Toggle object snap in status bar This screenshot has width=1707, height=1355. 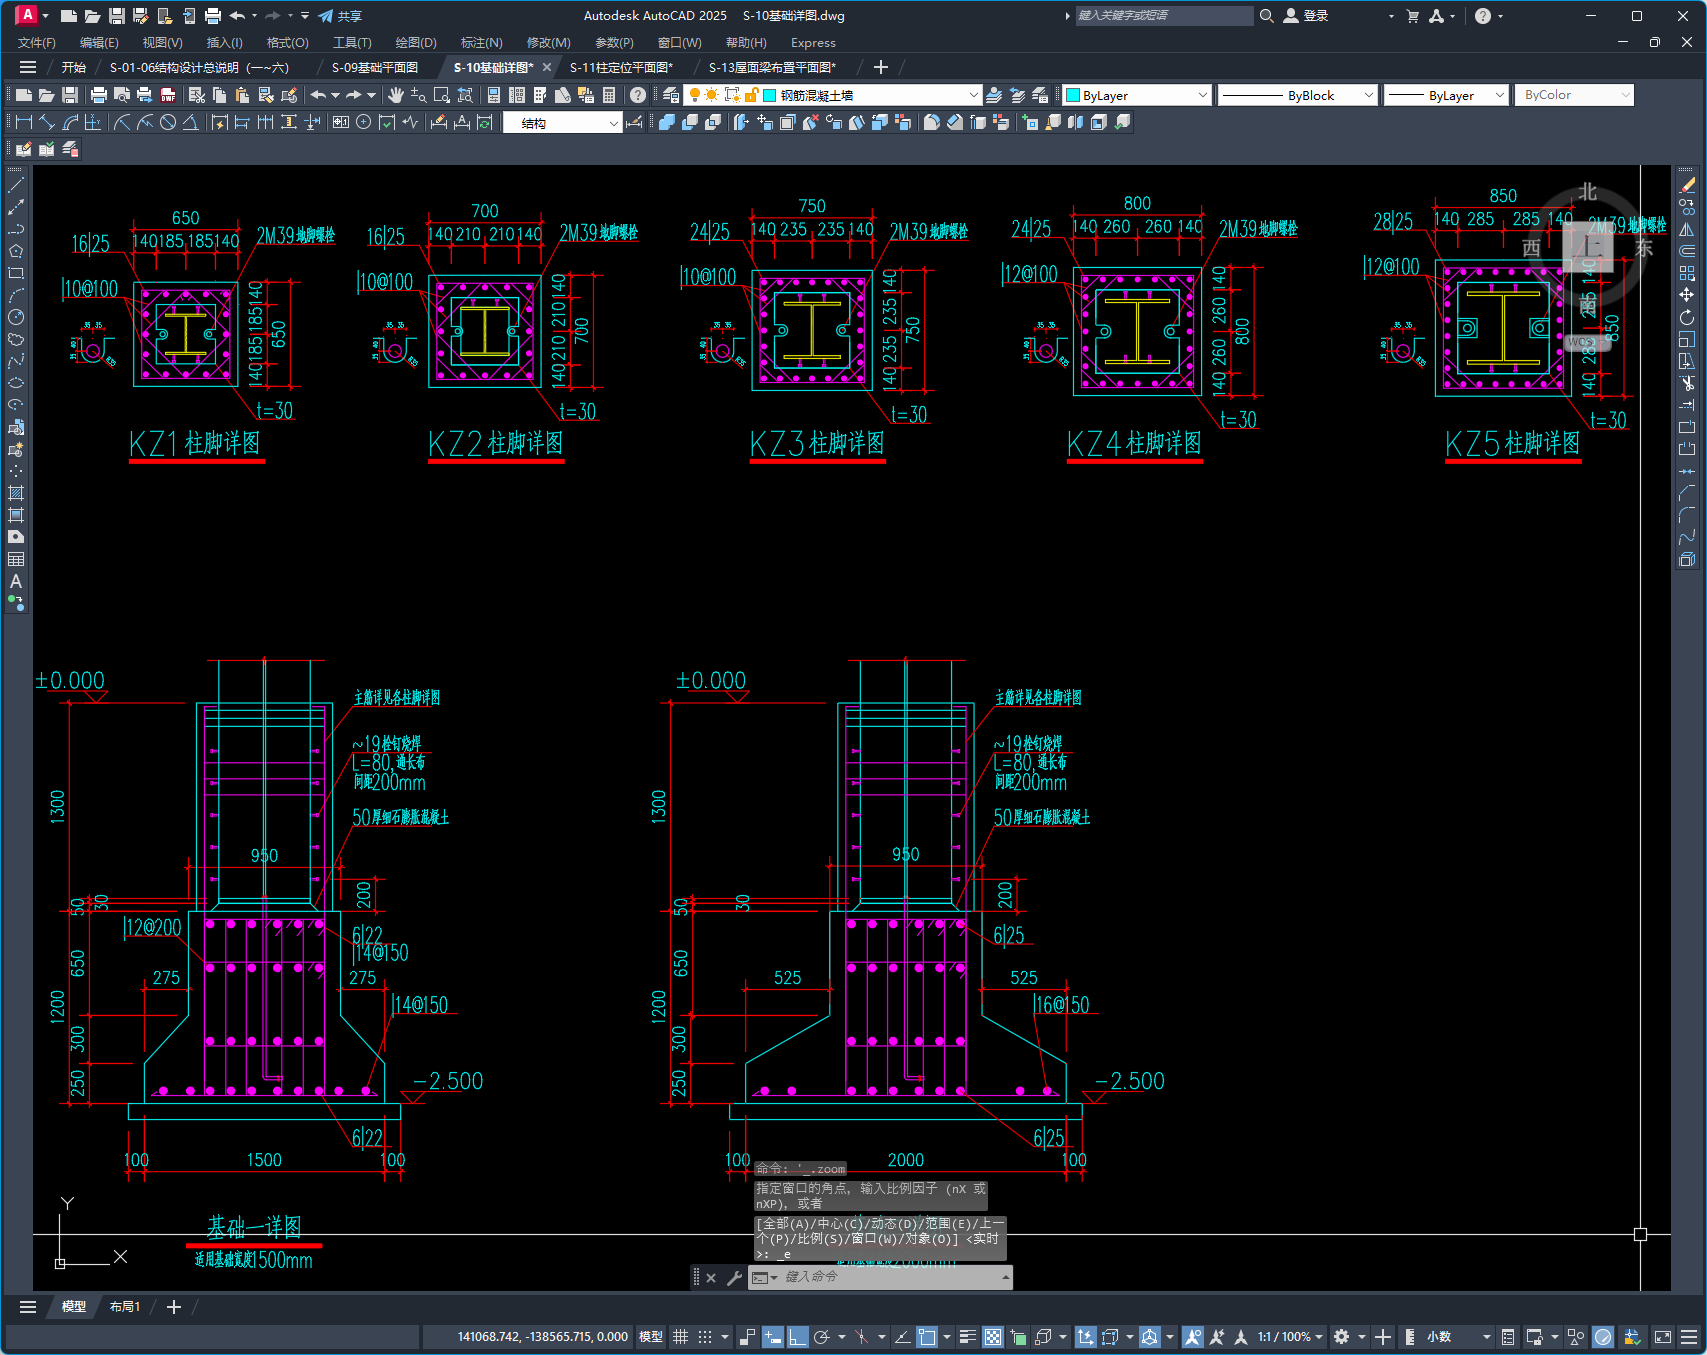[x=927, y=1336]
